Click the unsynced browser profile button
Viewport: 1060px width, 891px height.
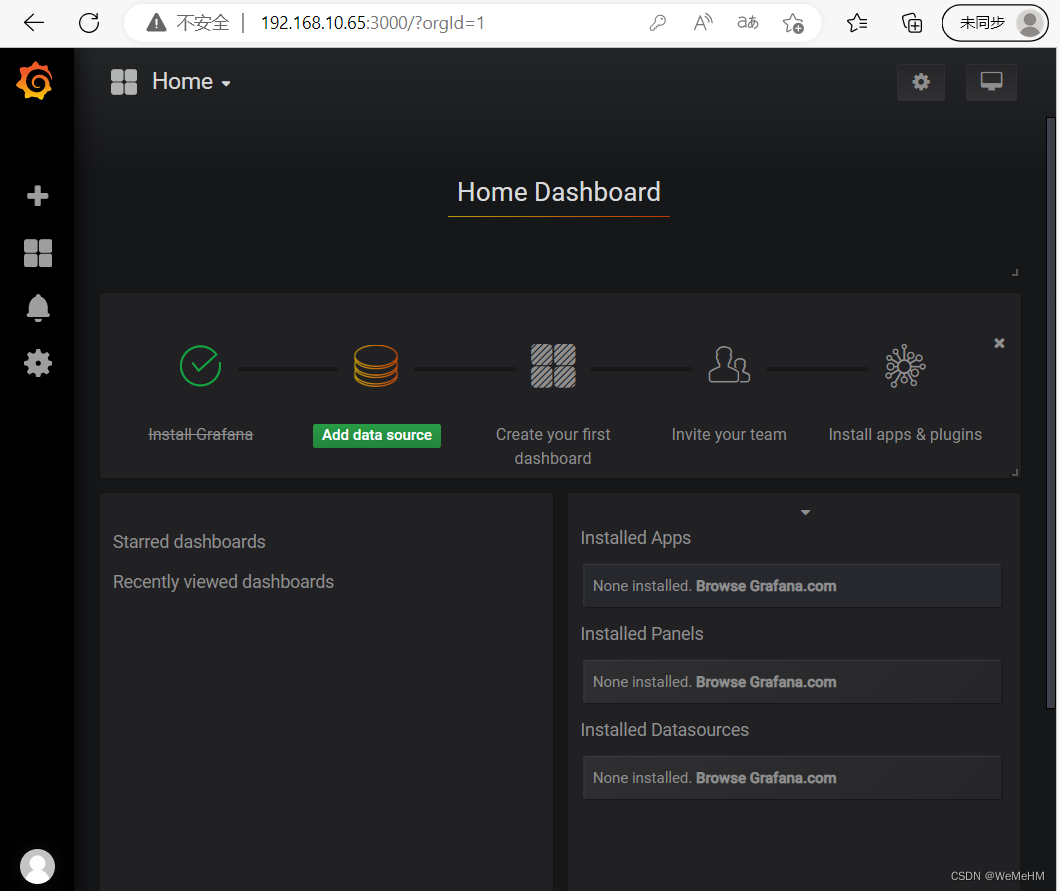[994, 23]
